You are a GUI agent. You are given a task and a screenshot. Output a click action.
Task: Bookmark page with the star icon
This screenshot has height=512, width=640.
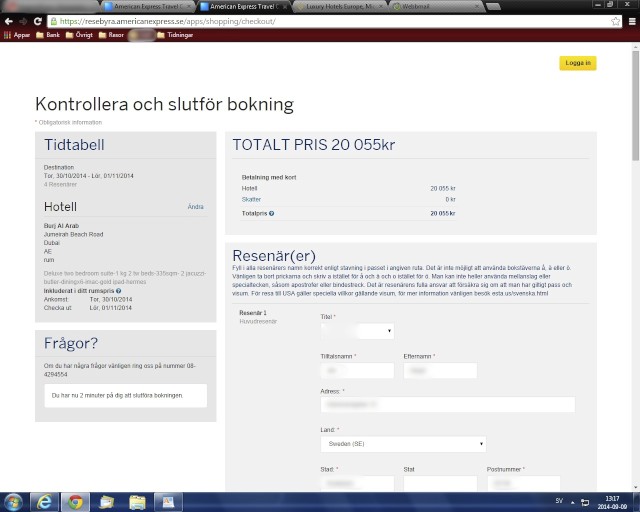[x=615, y=20]
